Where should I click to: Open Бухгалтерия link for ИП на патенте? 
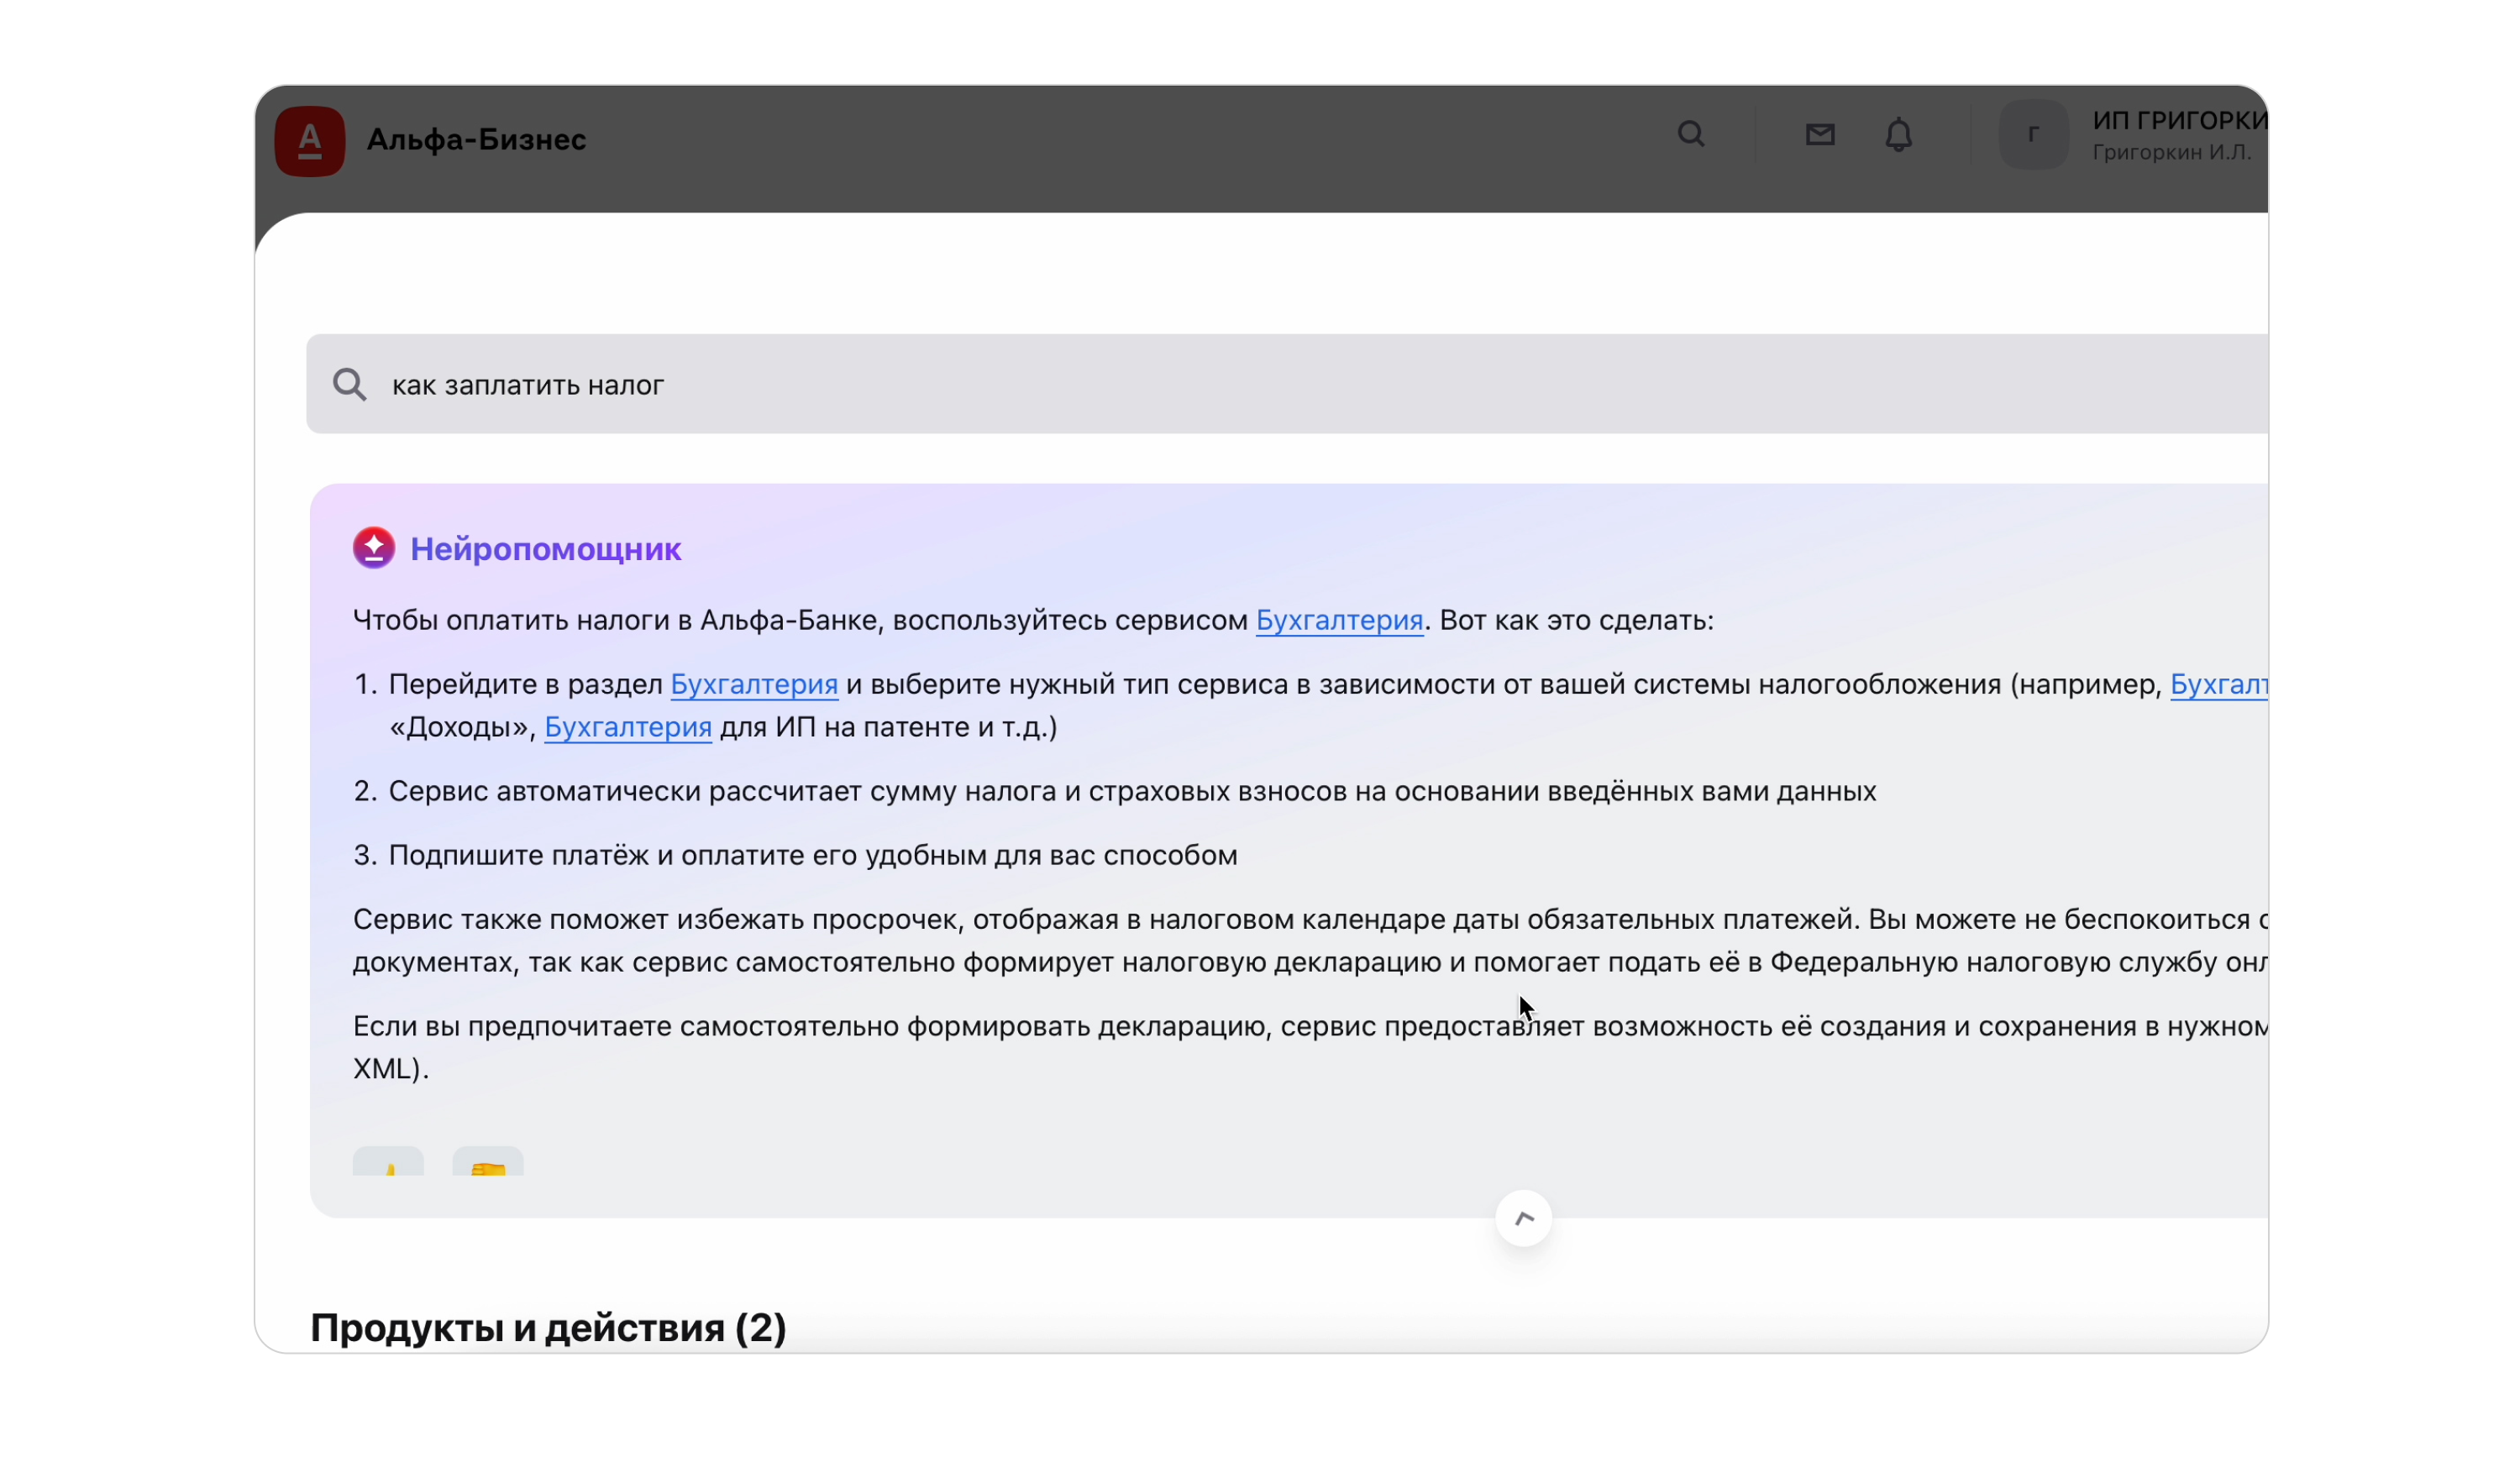point(628,727)
